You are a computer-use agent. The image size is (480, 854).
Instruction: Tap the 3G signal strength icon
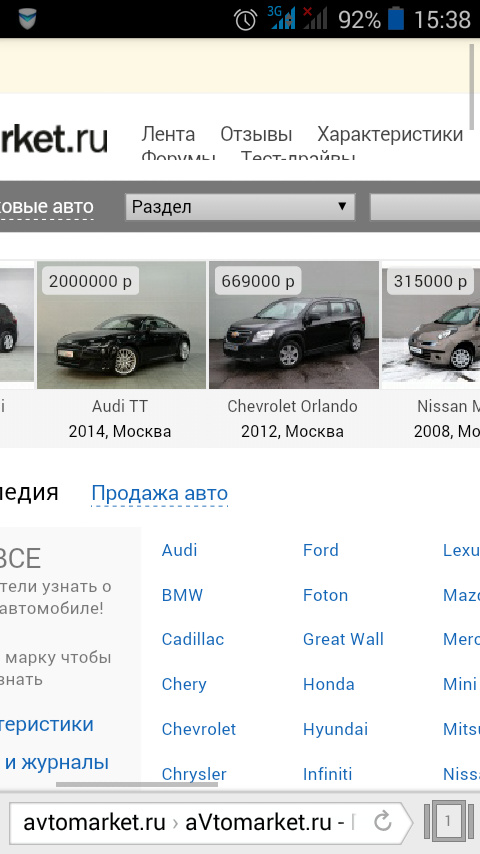pyautogui.click(x=281, y=17)
